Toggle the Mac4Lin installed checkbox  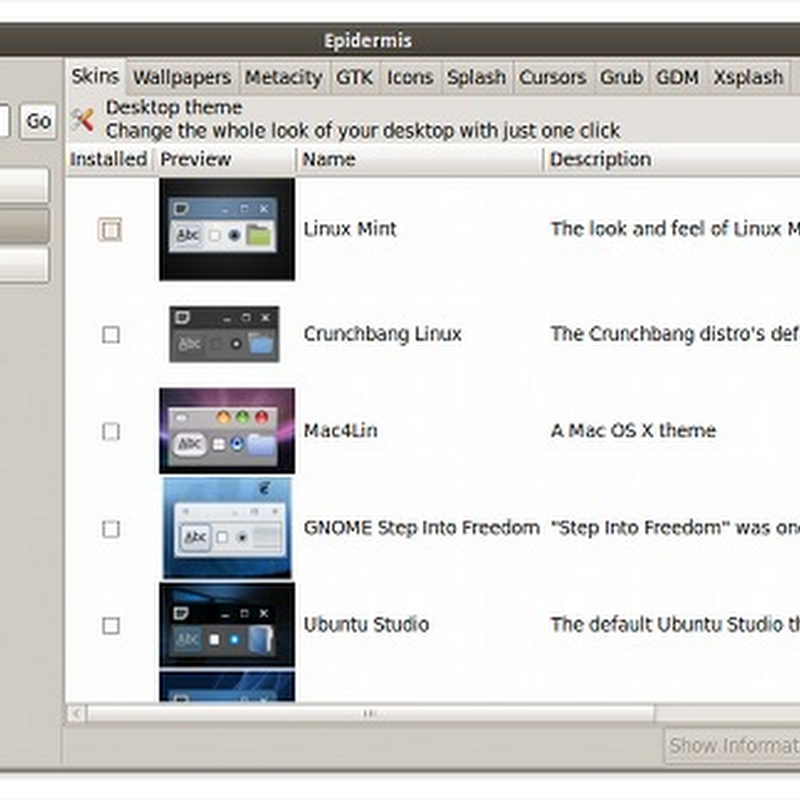111,432
